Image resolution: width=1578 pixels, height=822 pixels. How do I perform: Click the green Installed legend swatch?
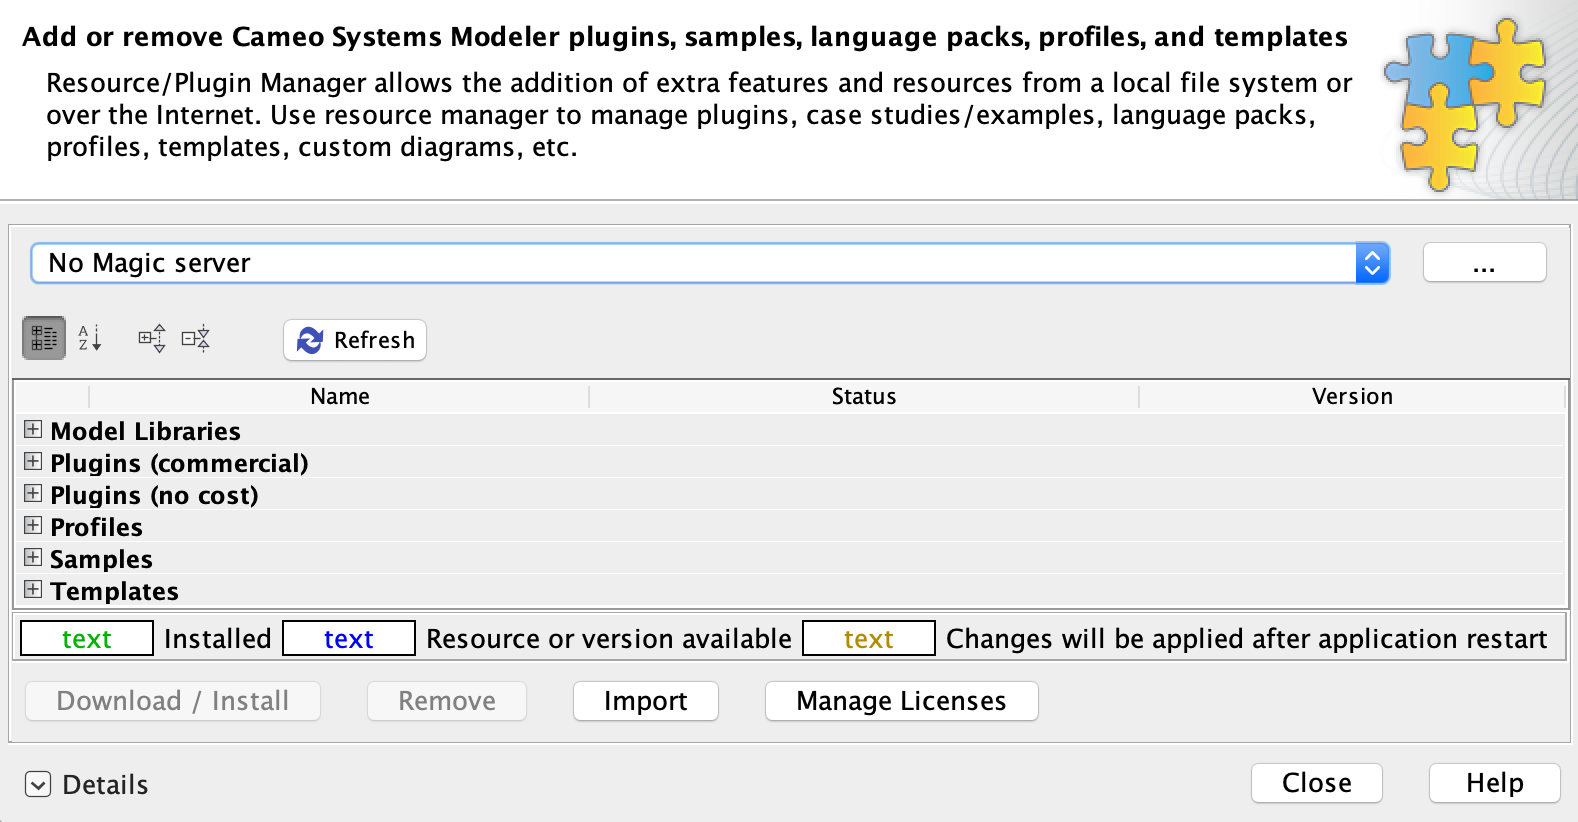pos(87,639)
